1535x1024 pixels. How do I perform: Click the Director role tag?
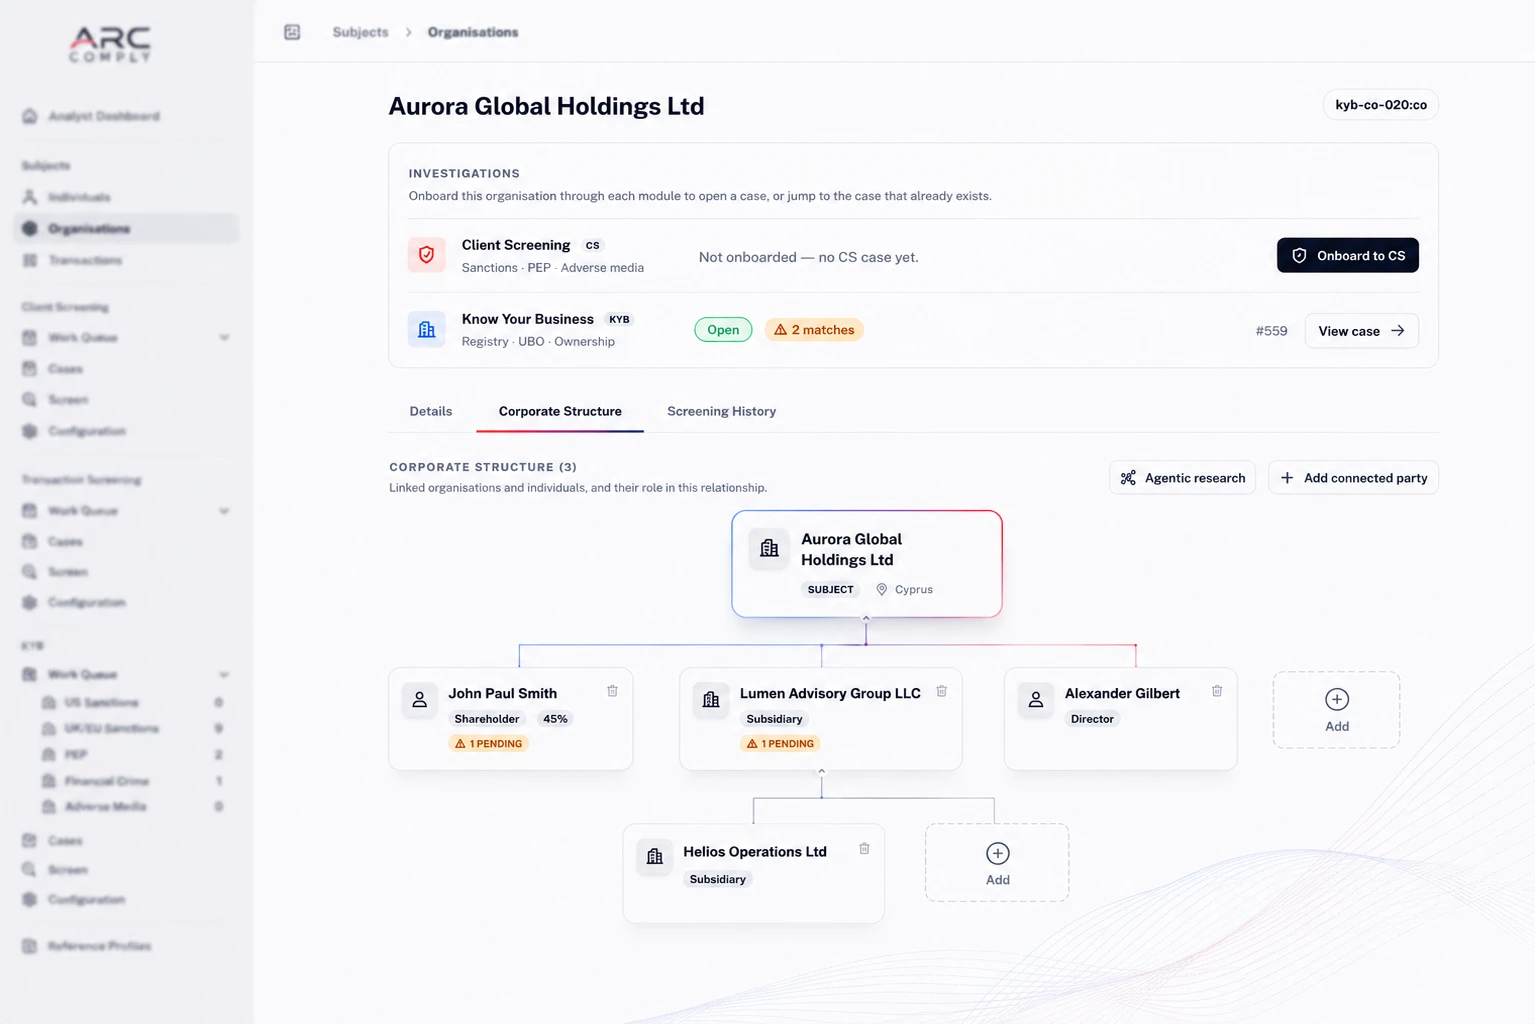pyautogui.click(x=1092, y=719)
